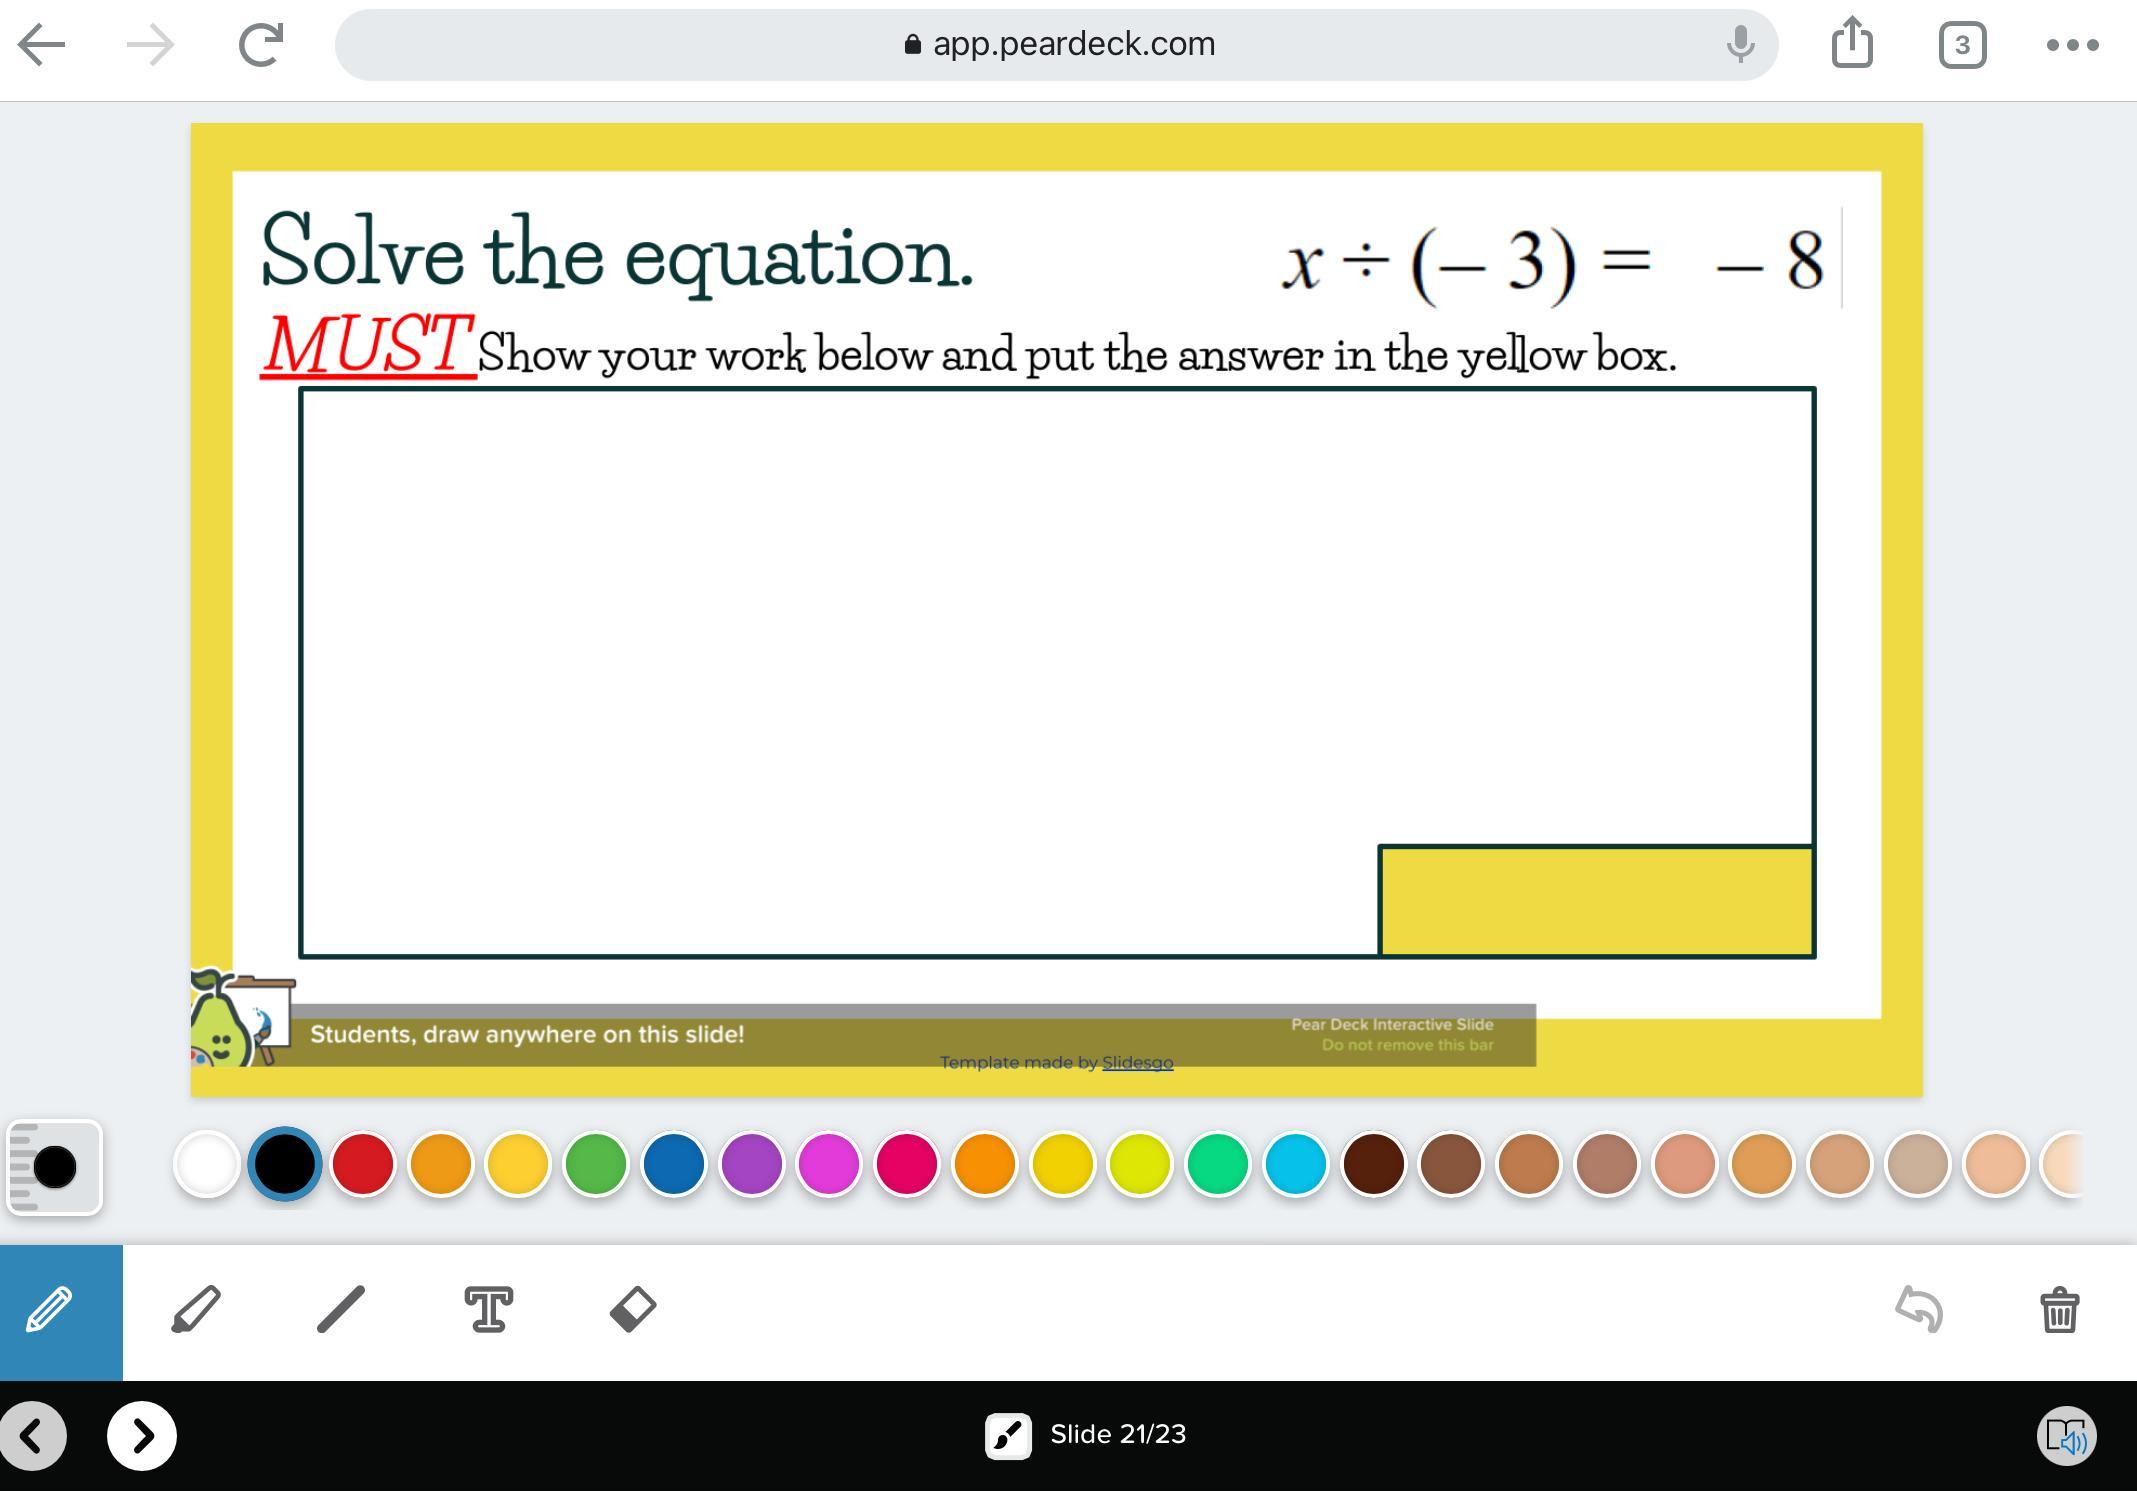Go to the previous slide
2137x1491 pixels.
33,1436
